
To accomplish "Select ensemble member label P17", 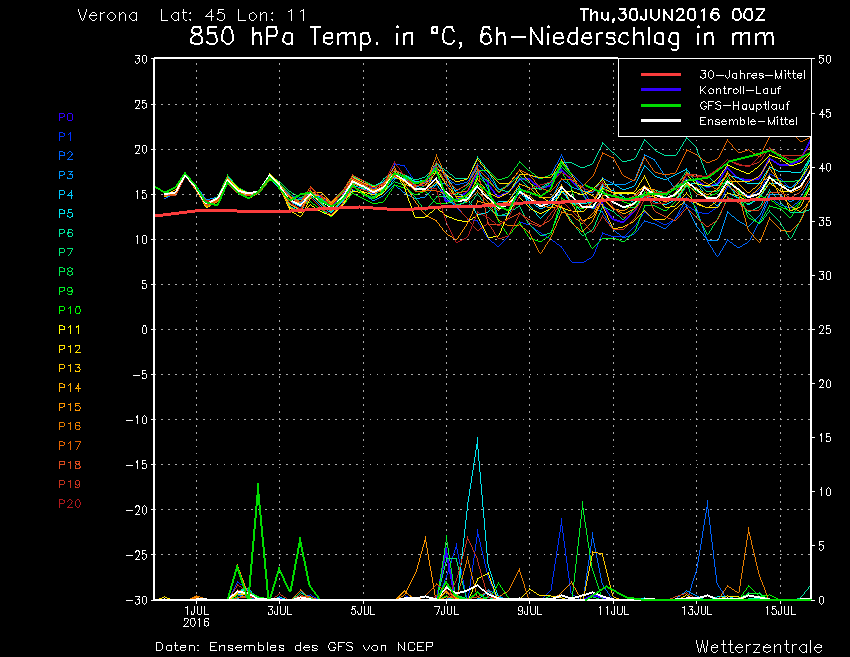I will point(70,446).
